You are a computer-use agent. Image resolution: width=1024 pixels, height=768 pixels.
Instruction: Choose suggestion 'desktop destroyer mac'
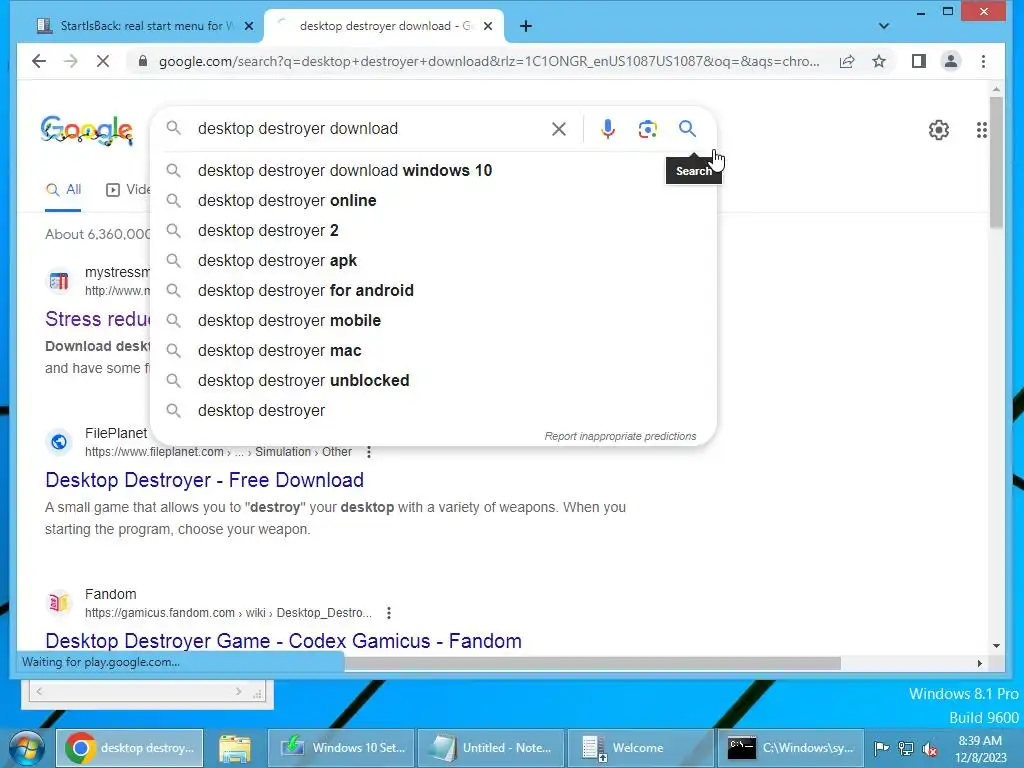pyautogui.click(x=433, y=351)
